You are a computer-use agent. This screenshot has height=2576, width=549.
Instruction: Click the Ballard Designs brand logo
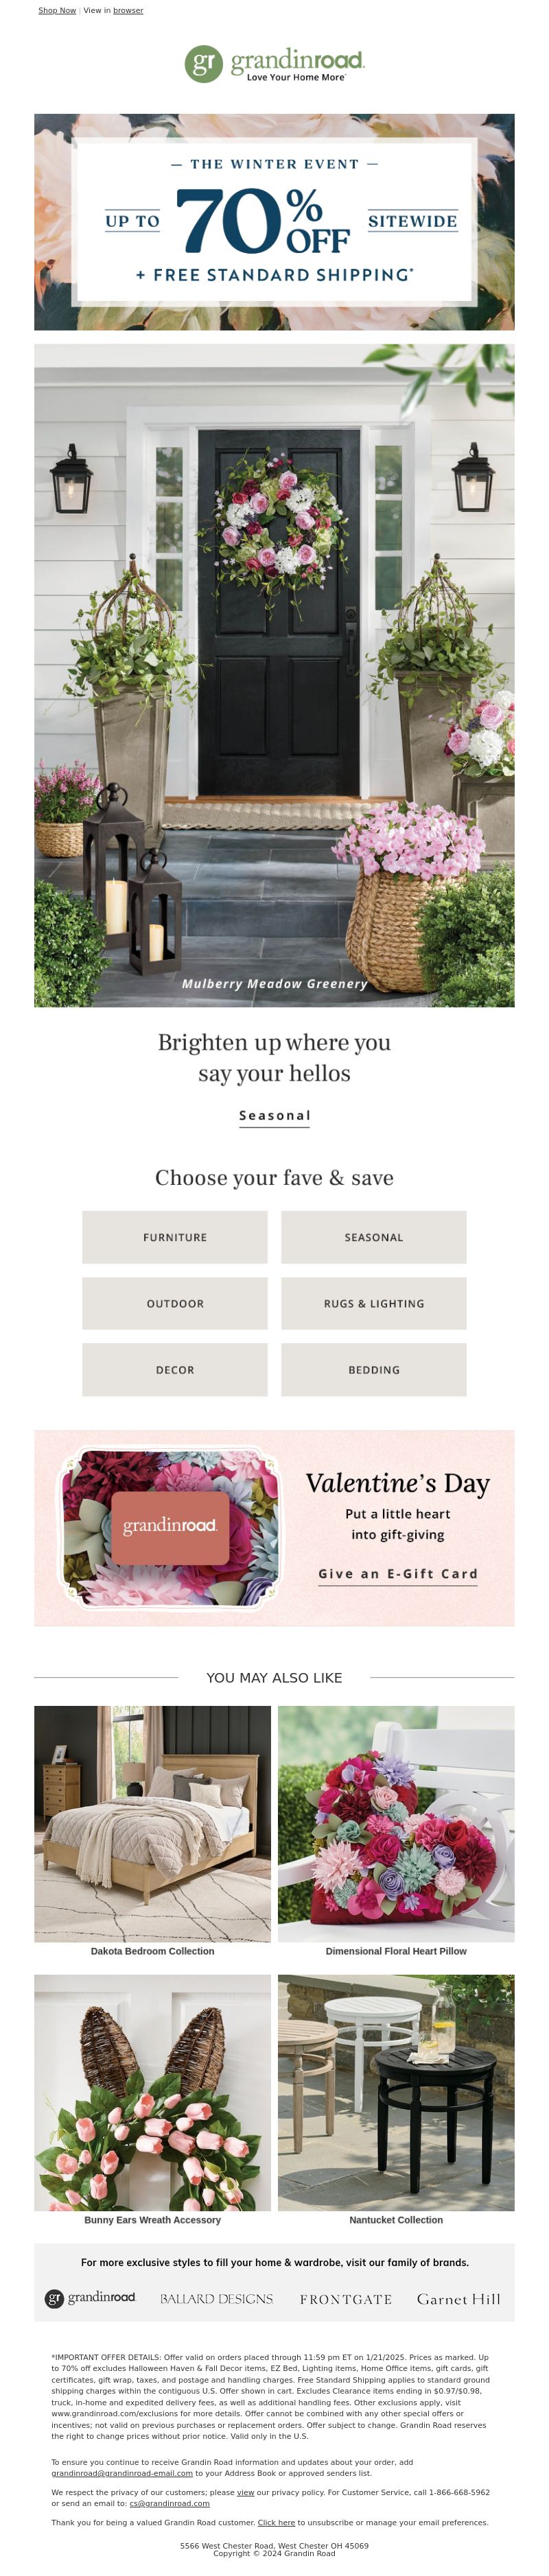pyautogui.click(x=216, y=2298)
